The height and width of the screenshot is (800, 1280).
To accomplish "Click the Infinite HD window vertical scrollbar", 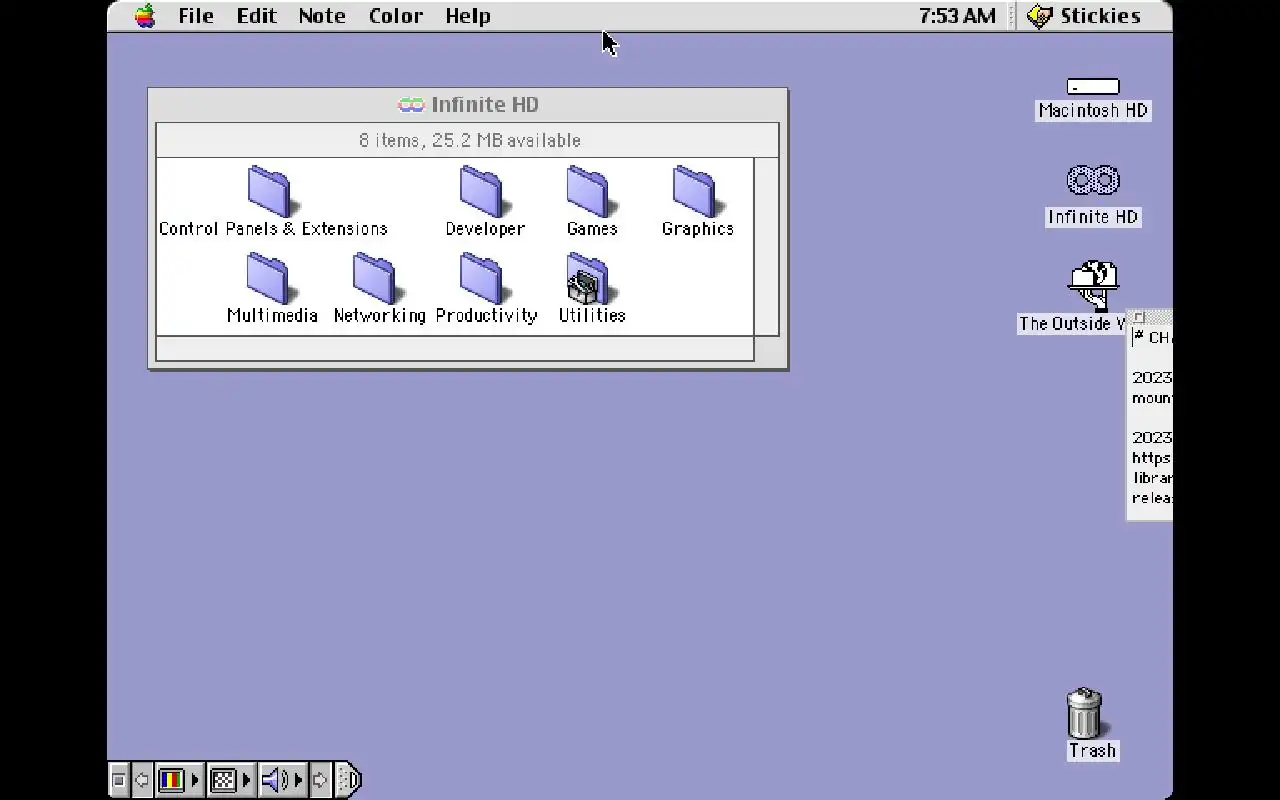I will (x=766, y=246).
